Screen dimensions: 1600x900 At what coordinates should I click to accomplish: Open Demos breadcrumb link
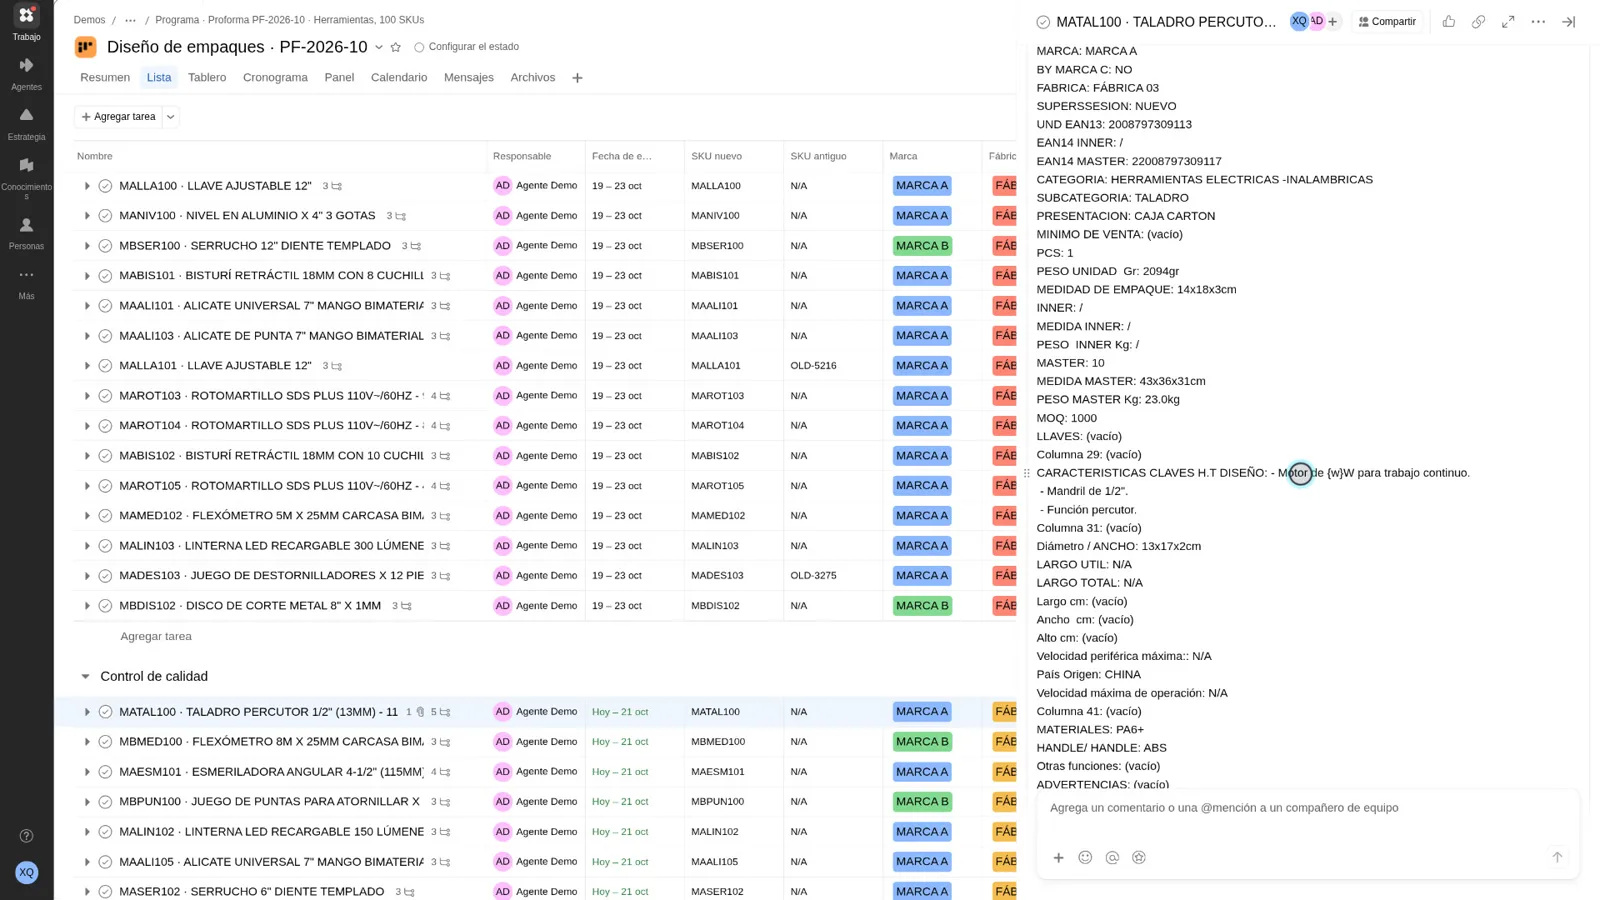pos(89,20)
